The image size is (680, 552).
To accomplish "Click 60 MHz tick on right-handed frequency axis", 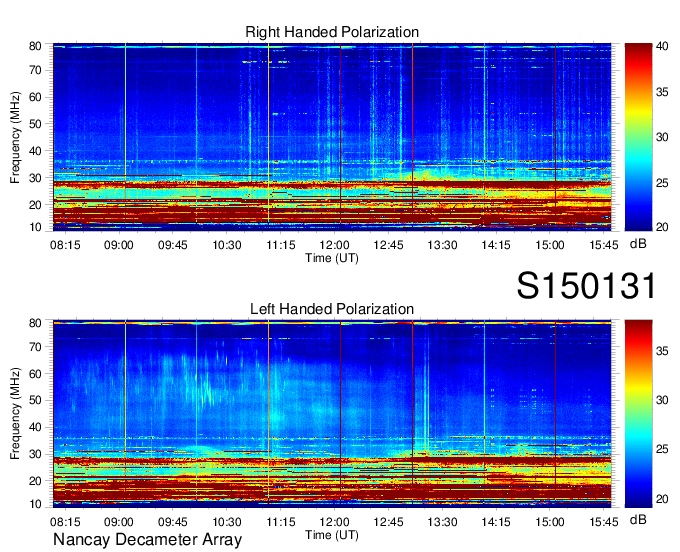I will 35,97.
